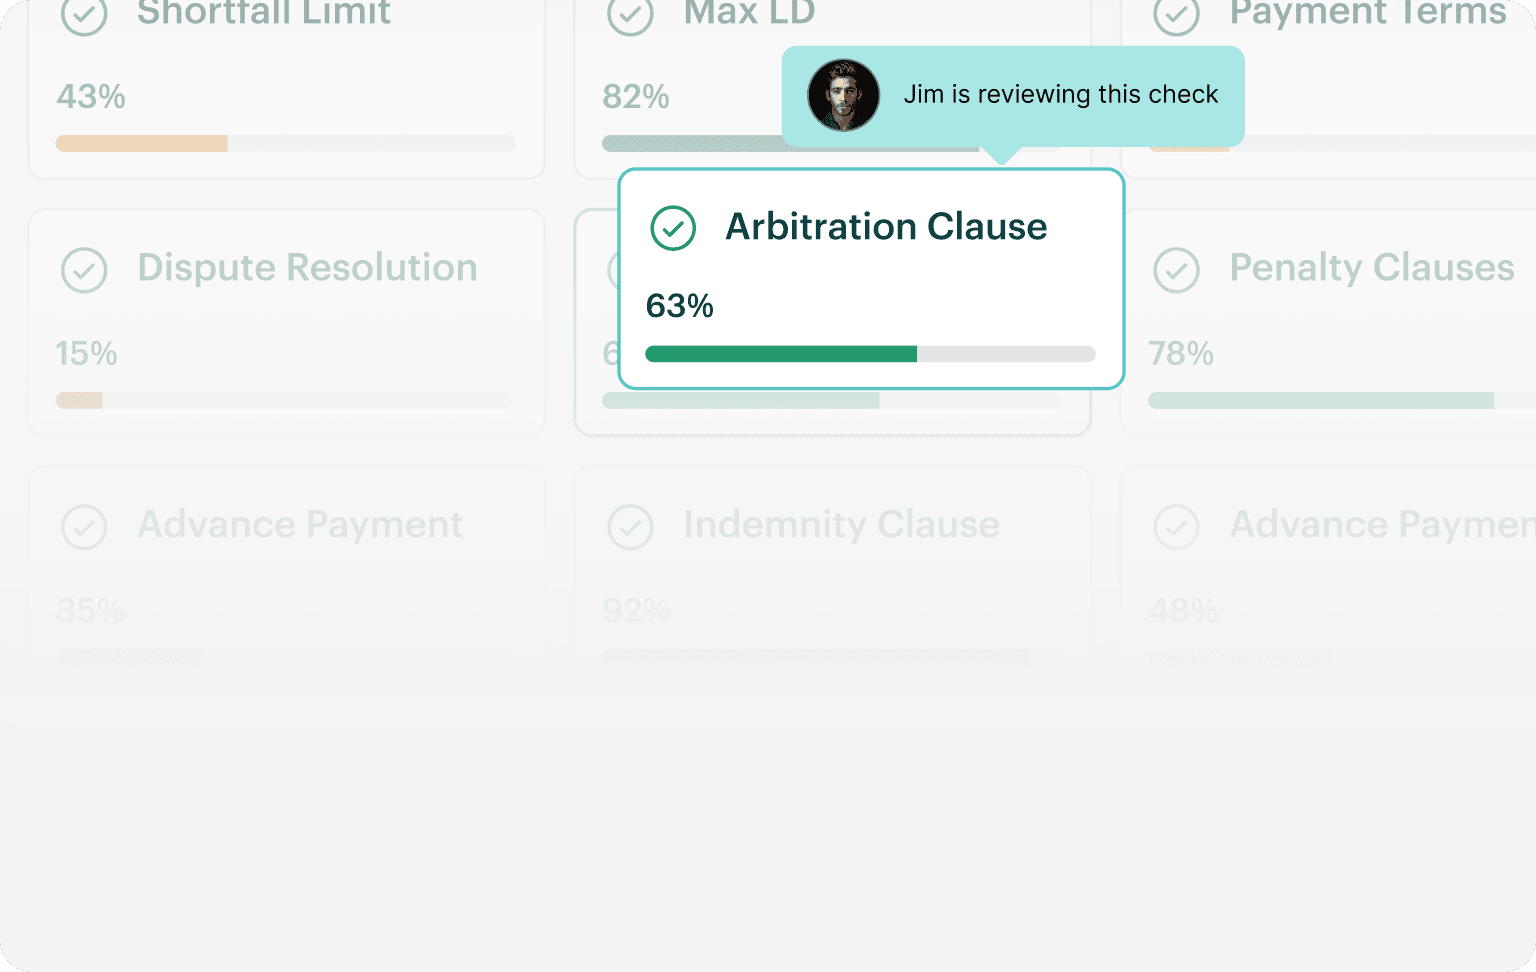The image size is (1536, 972).
Task: Select the Dispute Resolution check icon
Action: 84,270
